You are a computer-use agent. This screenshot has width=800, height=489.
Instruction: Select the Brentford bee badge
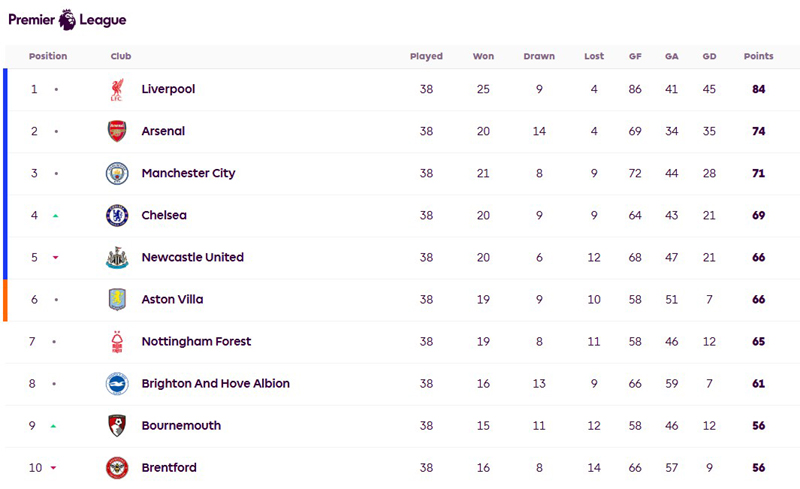(117, 468)
